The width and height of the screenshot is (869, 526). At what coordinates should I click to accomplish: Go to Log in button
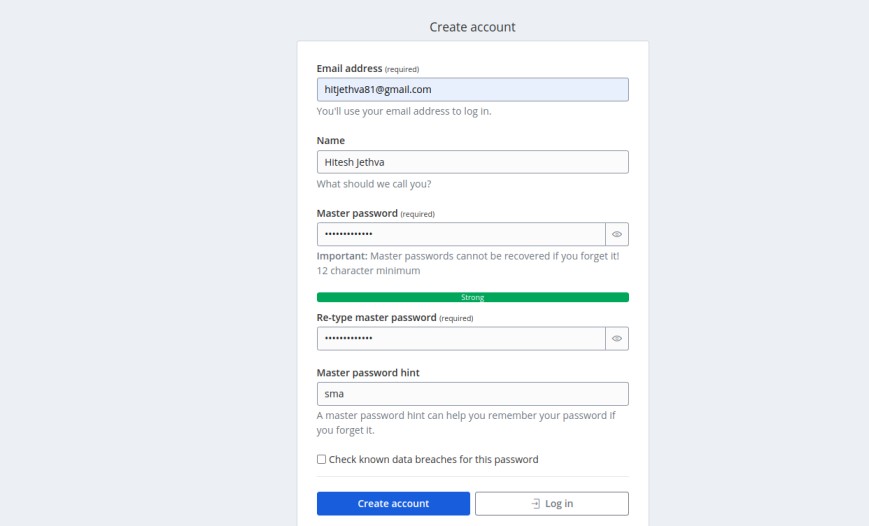pyautogui.click(x=552, y=503)
